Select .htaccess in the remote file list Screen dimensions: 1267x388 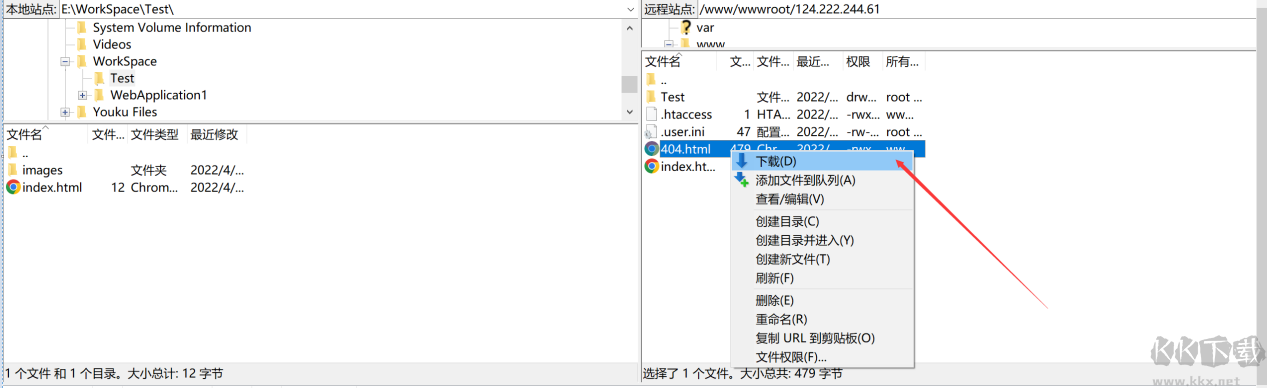[784, 114]
